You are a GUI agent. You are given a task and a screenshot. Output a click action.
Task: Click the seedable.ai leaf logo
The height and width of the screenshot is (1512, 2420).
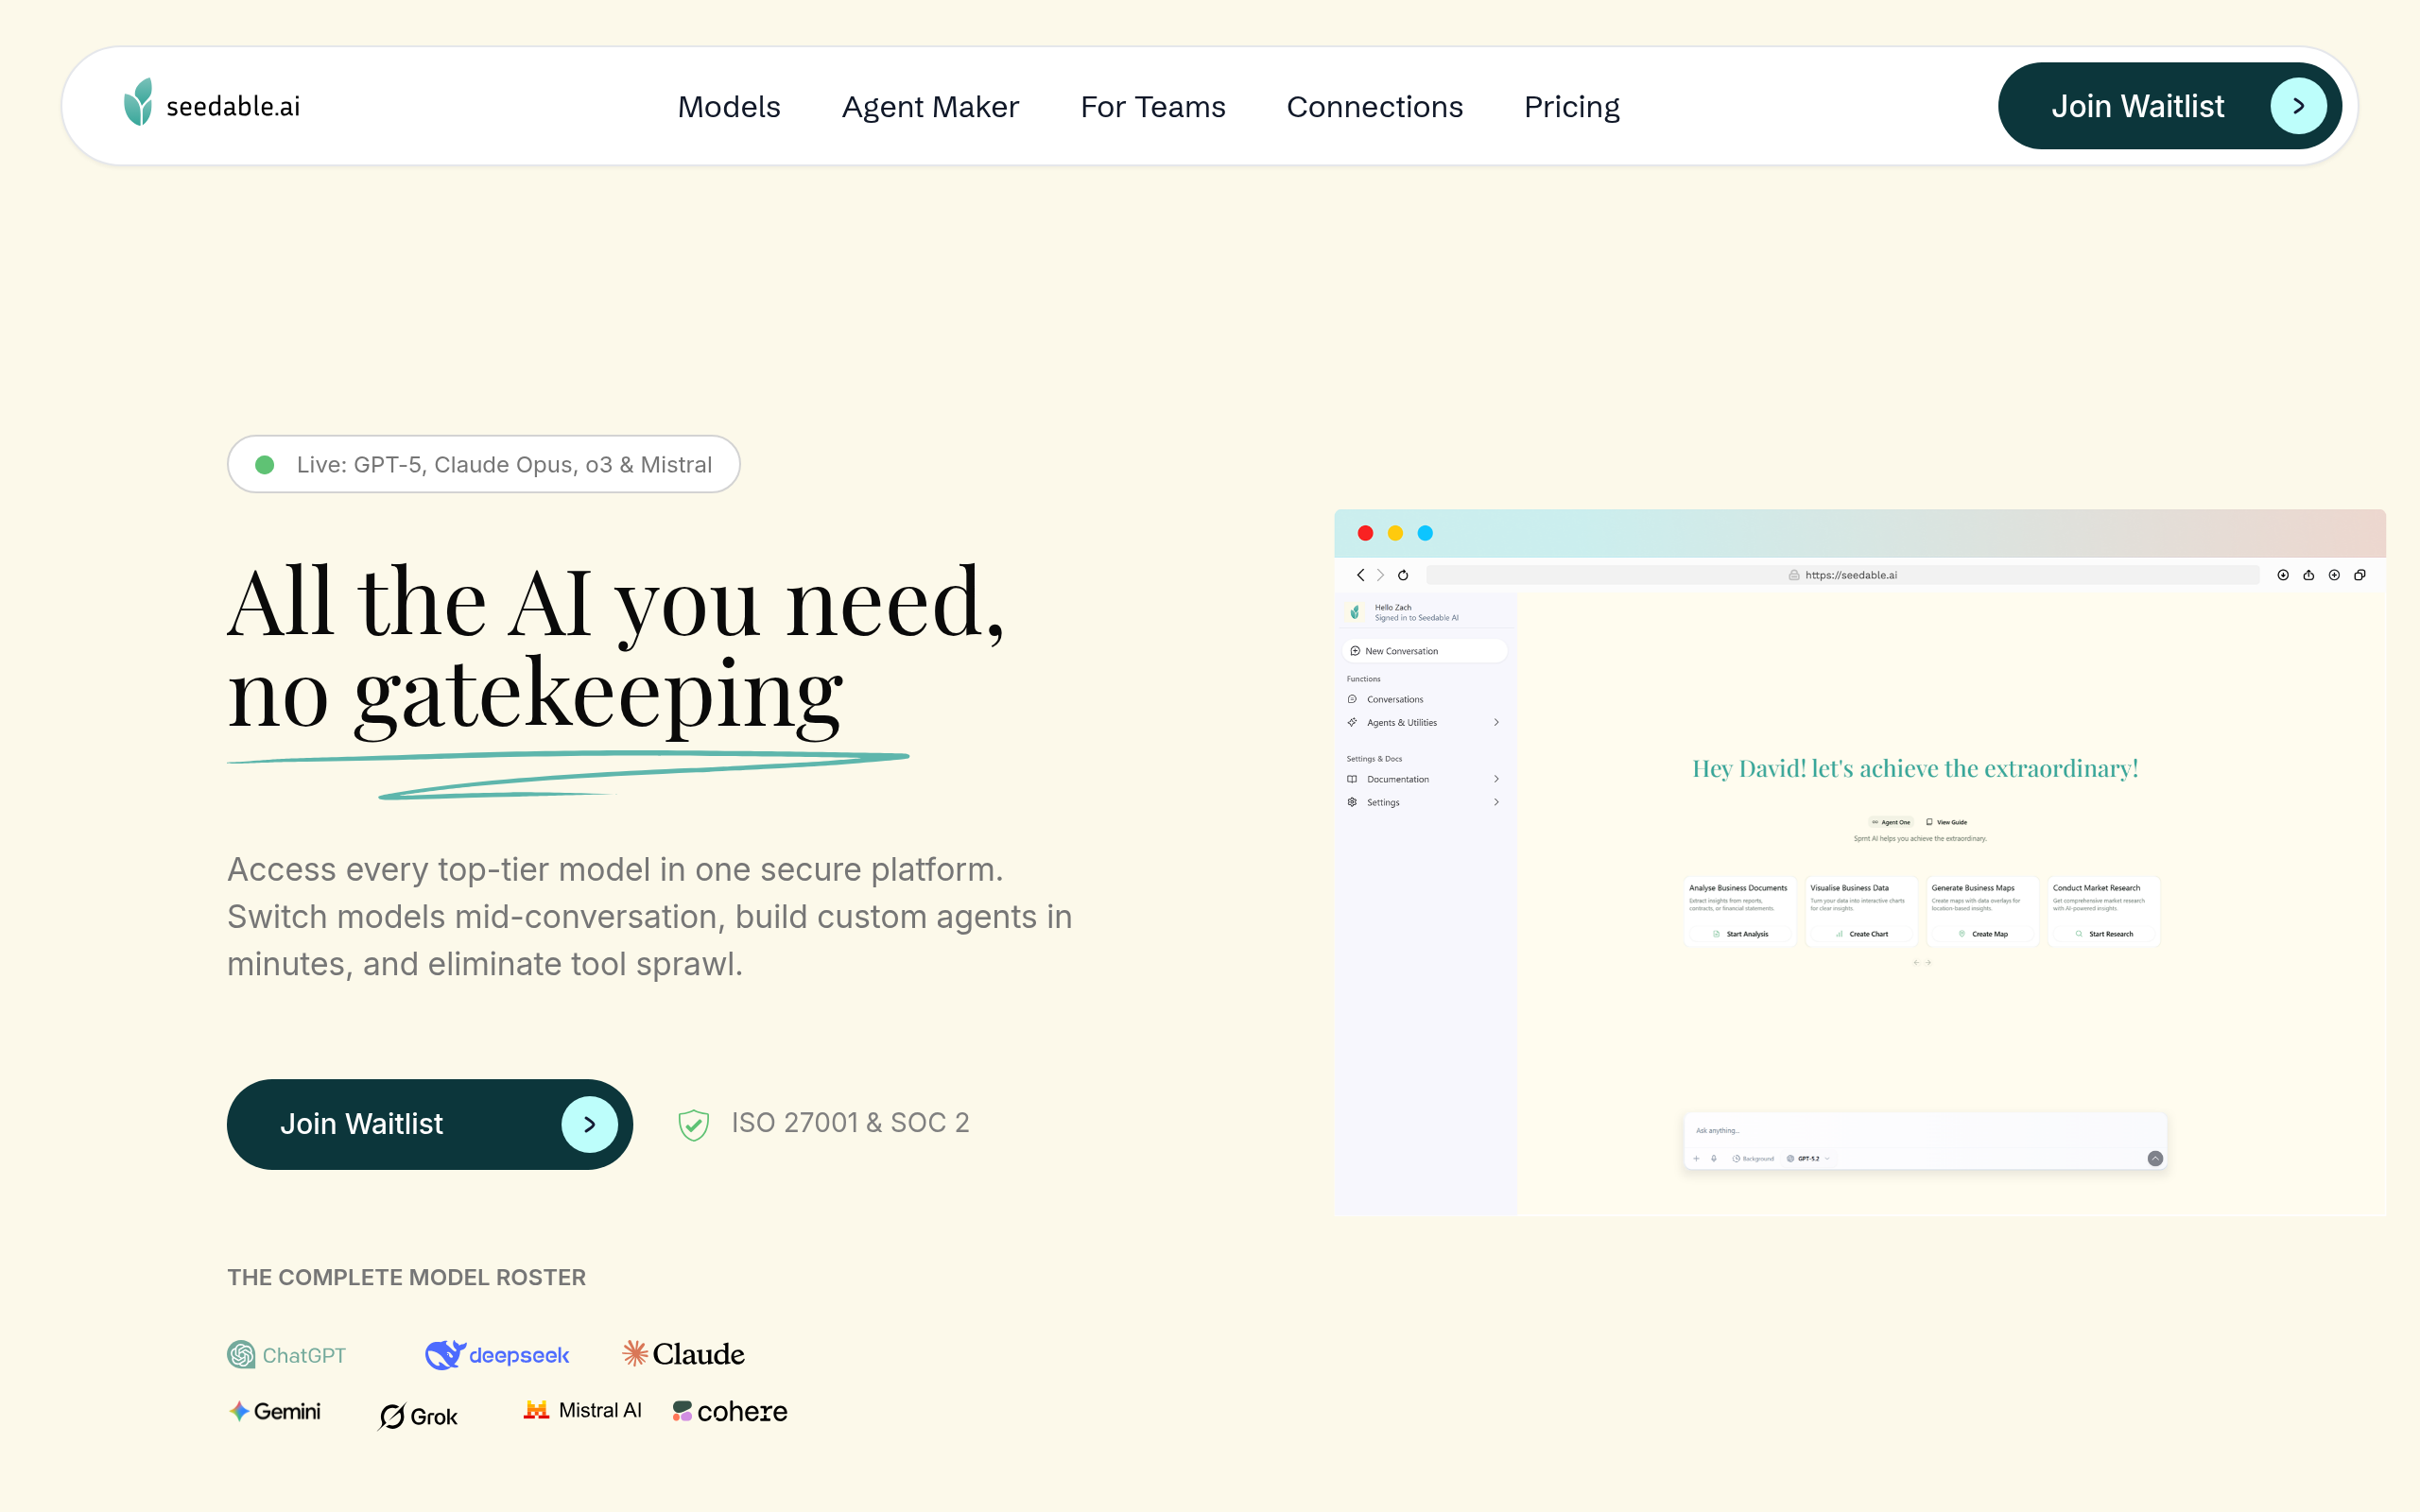coord(138,103)
